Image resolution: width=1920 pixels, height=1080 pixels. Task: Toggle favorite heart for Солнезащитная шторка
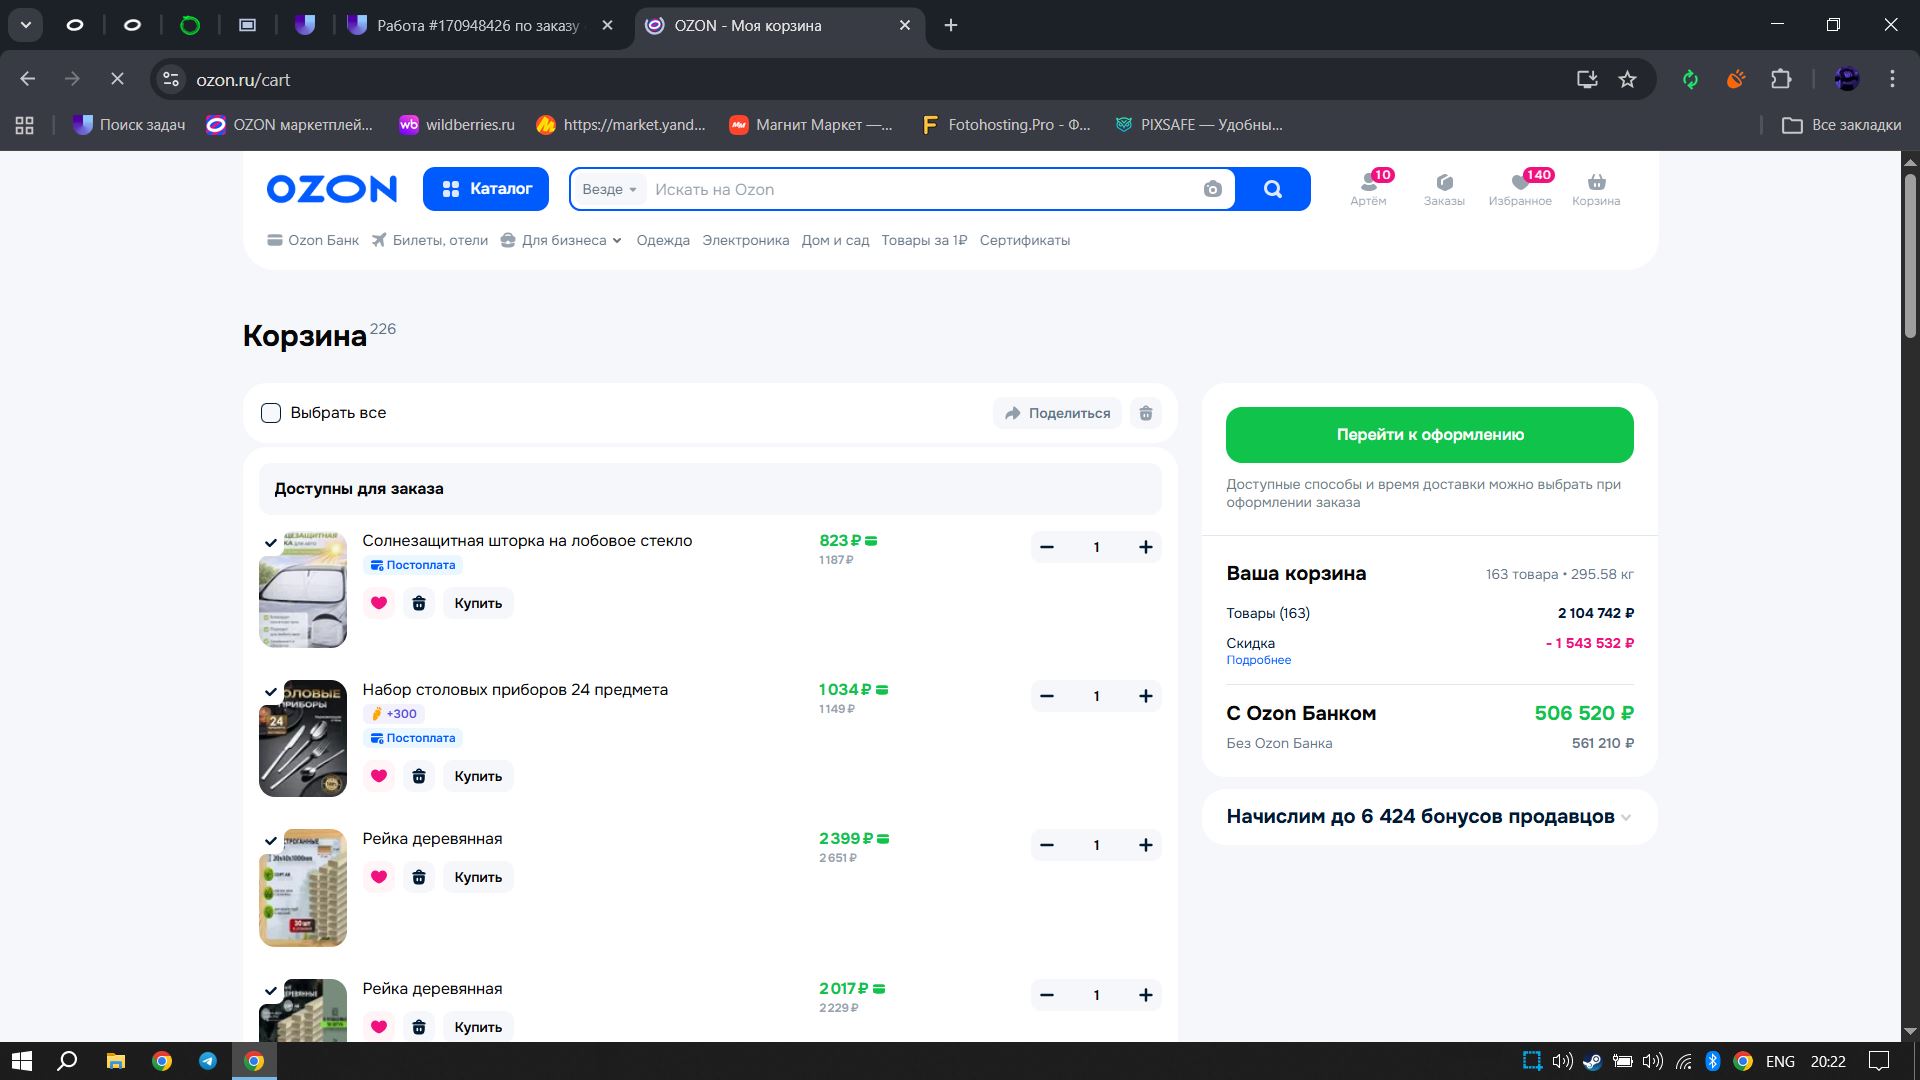(x=378, y=603)
